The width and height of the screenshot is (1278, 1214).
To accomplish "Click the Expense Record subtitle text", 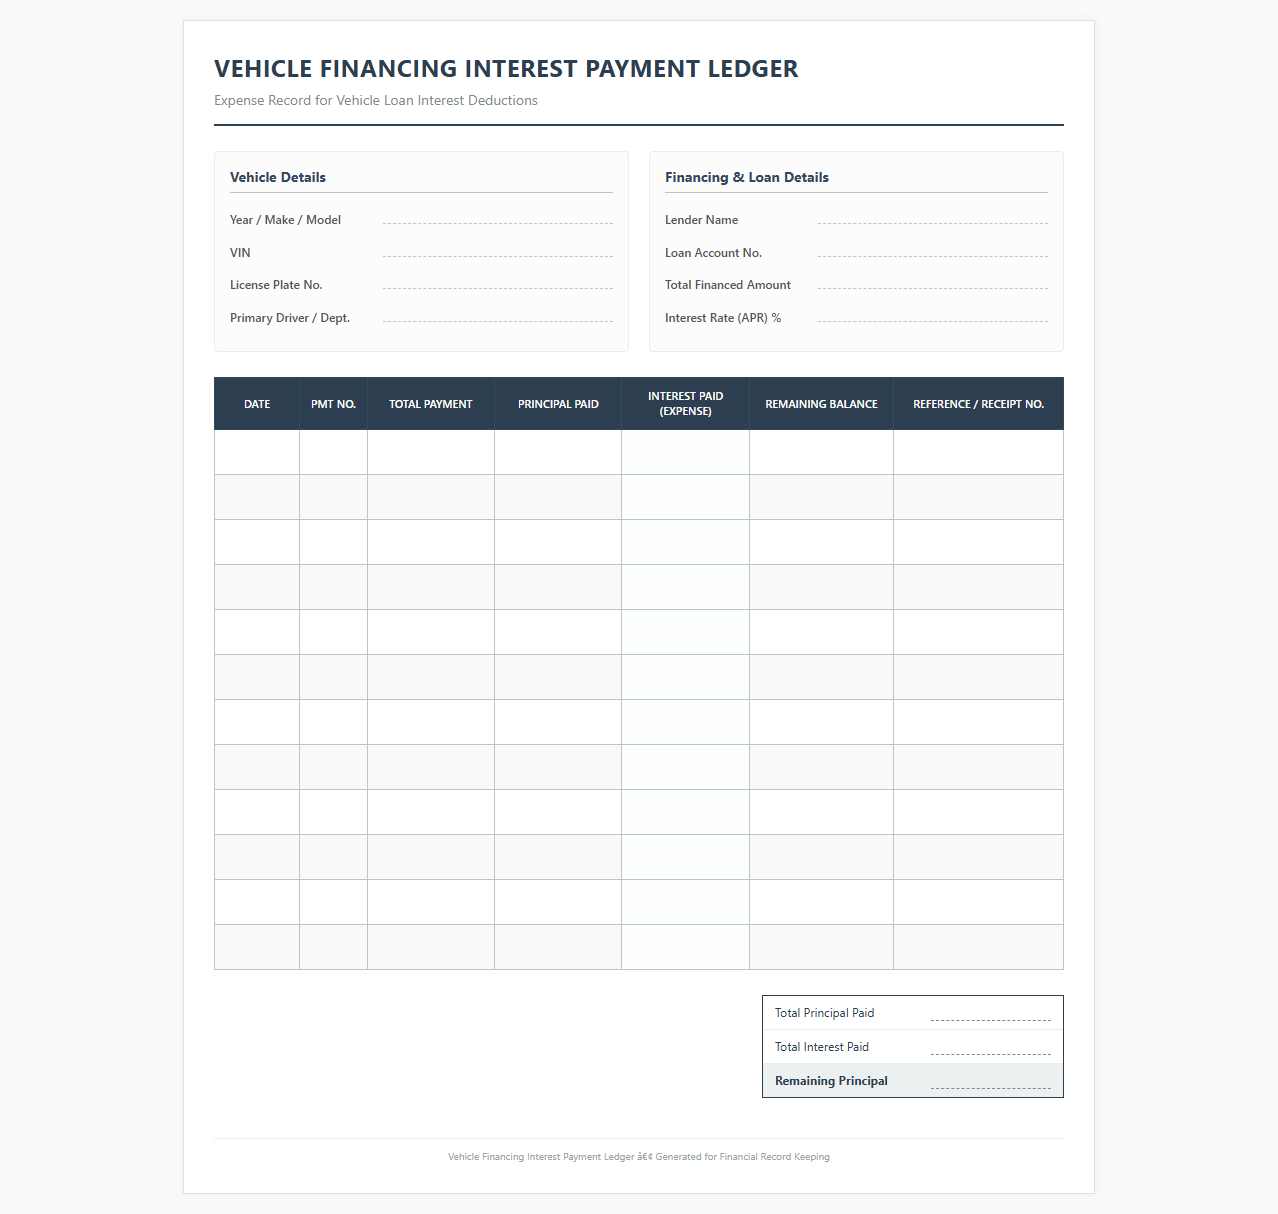I will click(x=376, y=100).
